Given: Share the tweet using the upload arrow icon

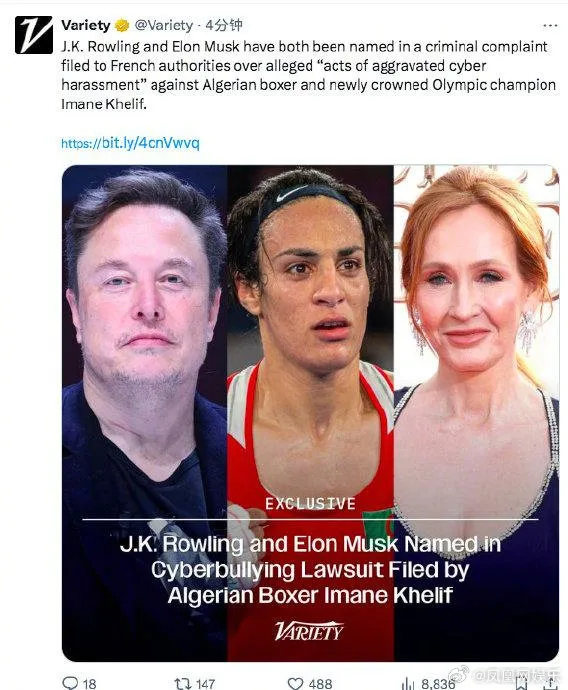Looking at the screenshot, I should click(550, 683).
